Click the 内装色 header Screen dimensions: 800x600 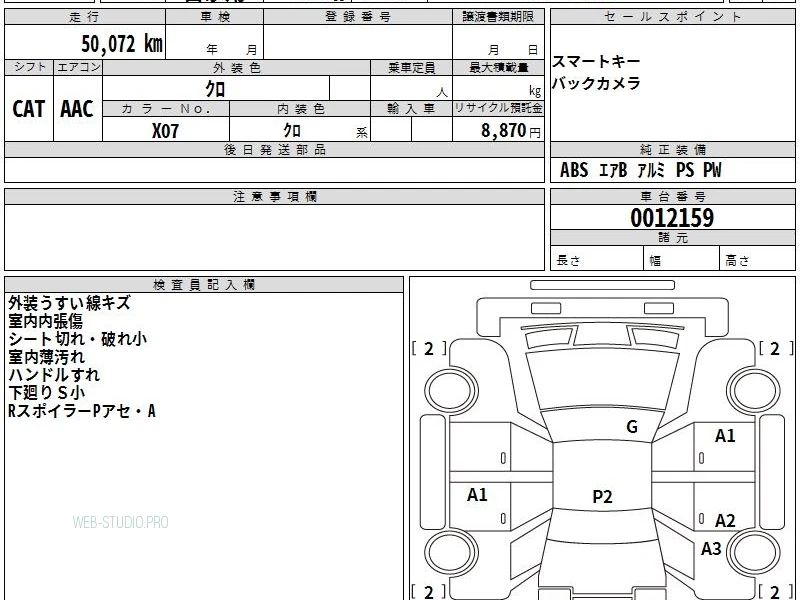click(x=300, y=109)
